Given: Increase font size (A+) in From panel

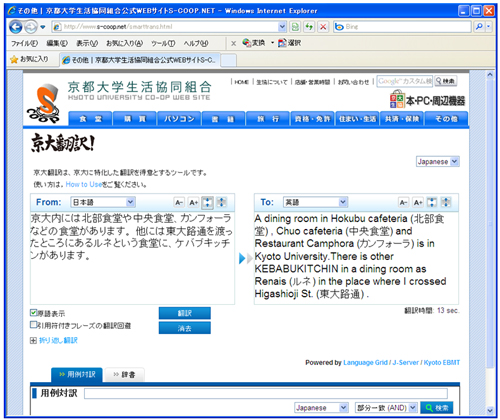Looking at the screenshot, I should pyautogui.click(x=193, y=202).
